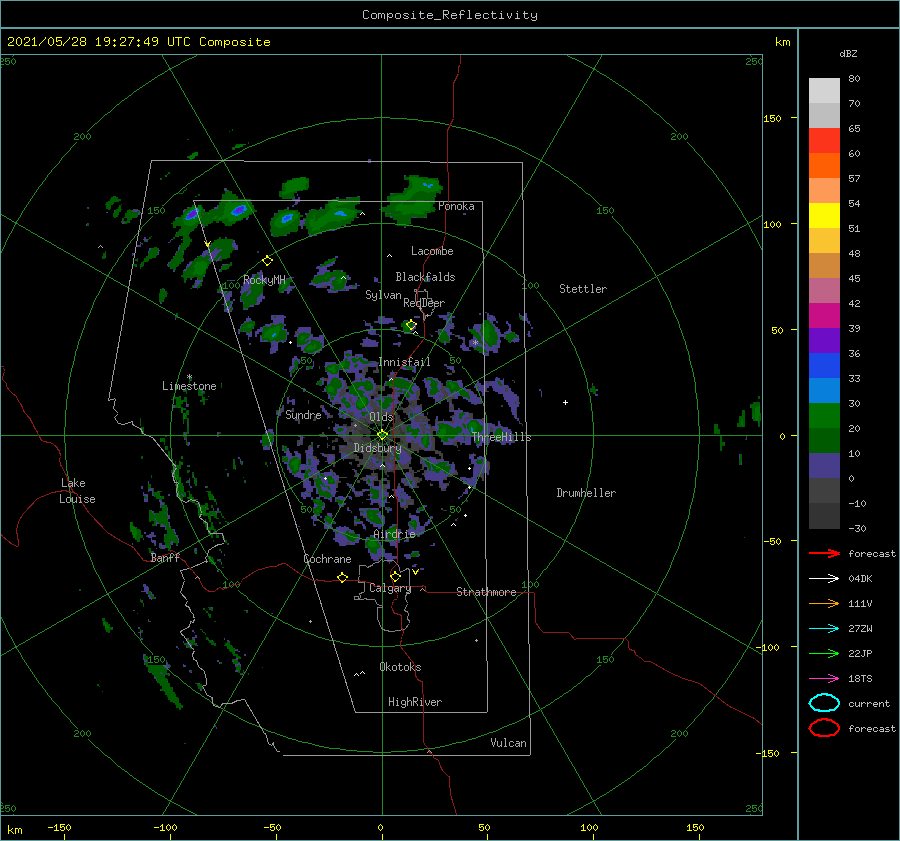Screen dimensions: 900x841
Task: Click the orange 111V arrow icon
Action: click(824, 603)
